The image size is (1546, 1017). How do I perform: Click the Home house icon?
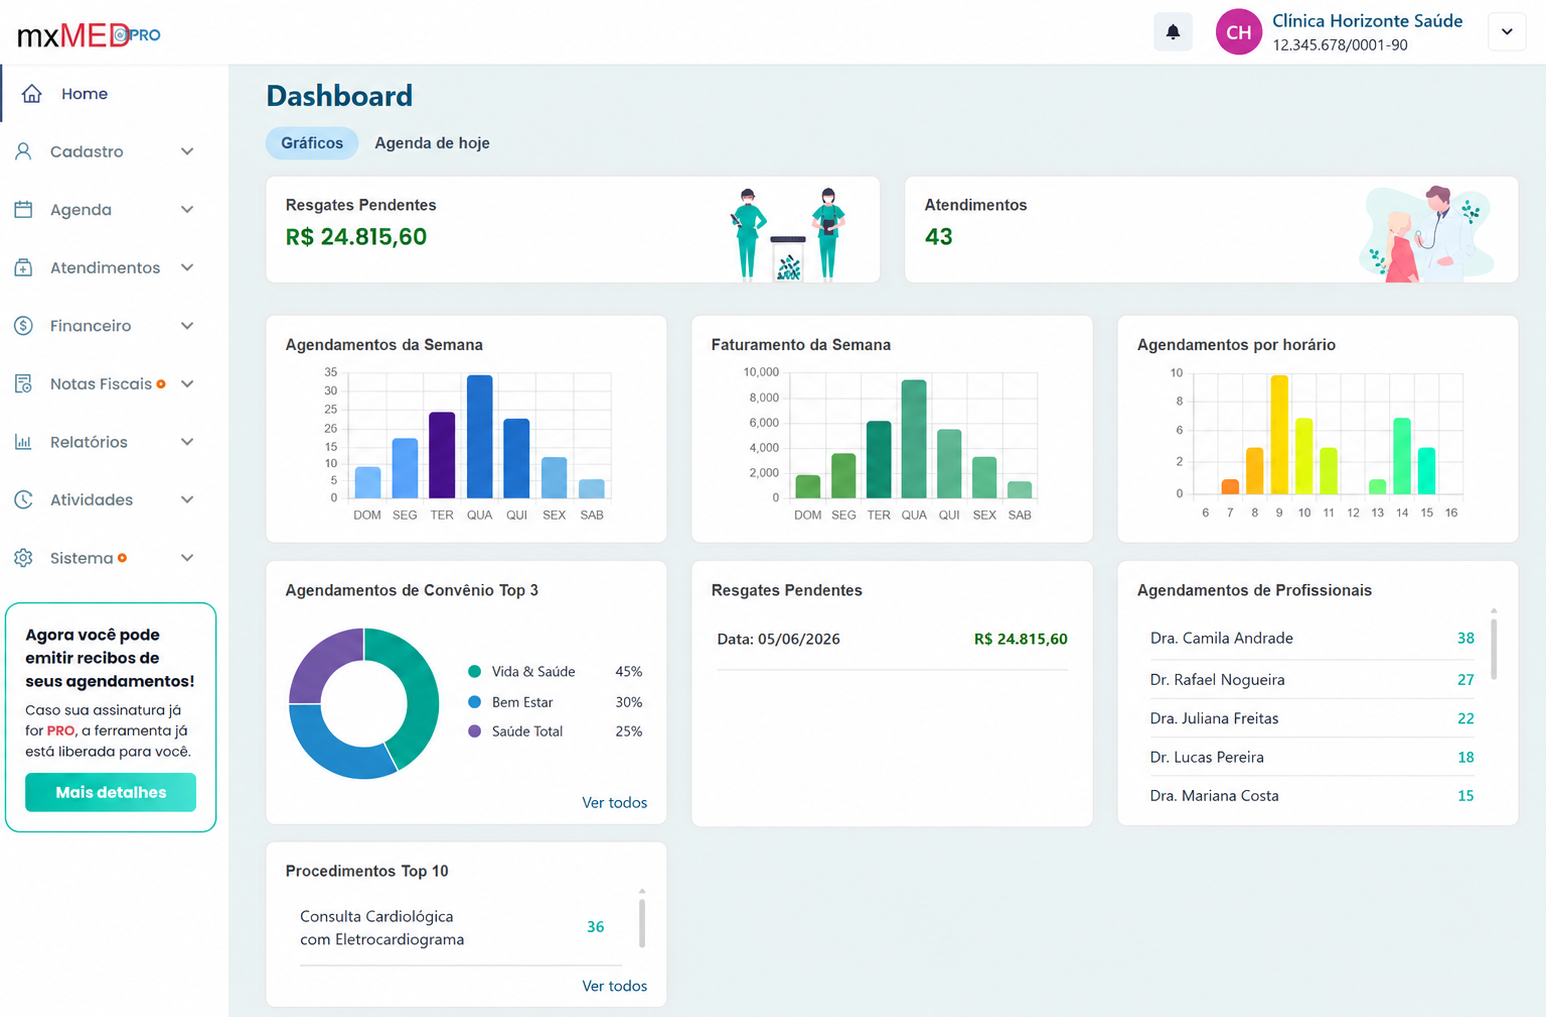click(x=32, y=94)
